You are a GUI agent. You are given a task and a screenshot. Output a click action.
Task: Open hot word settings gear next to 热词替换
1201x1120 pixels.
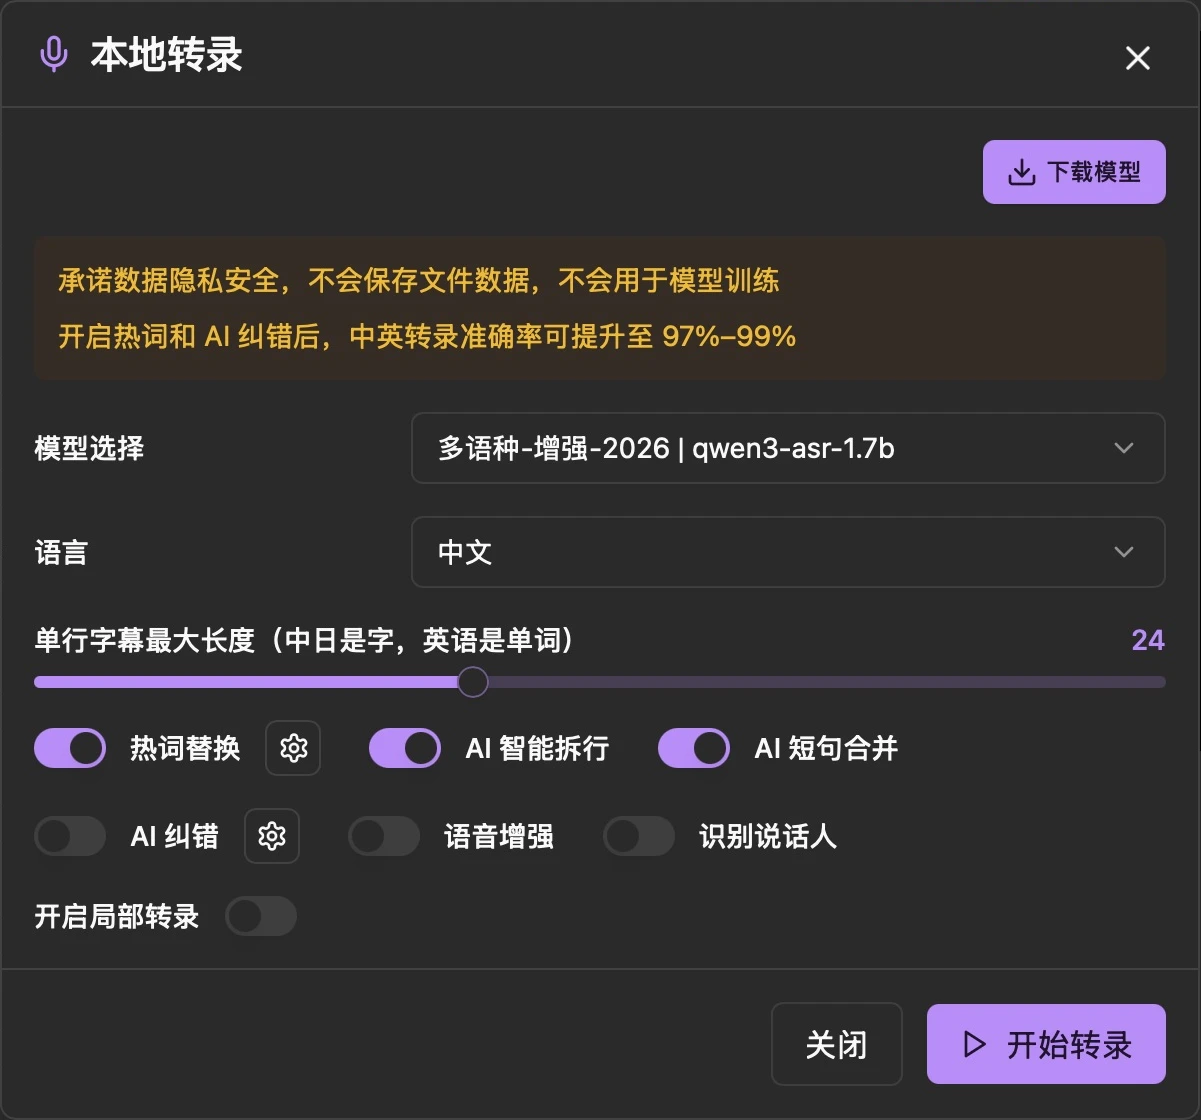[293, 748]
